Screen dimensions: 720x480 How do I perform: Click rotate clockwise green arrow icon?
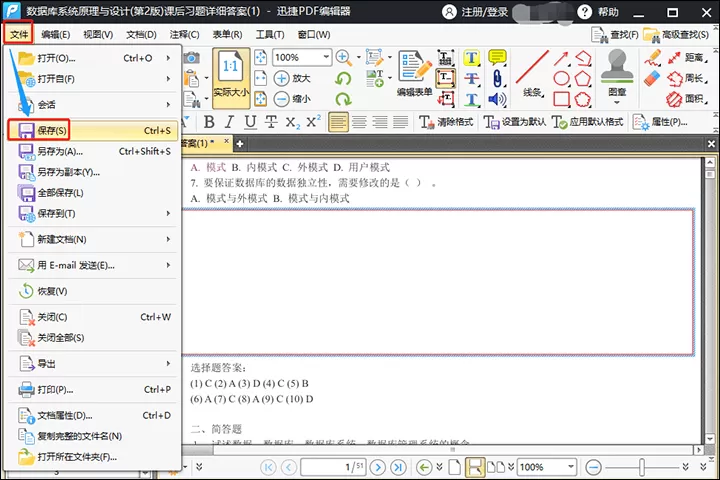[343, 99]
